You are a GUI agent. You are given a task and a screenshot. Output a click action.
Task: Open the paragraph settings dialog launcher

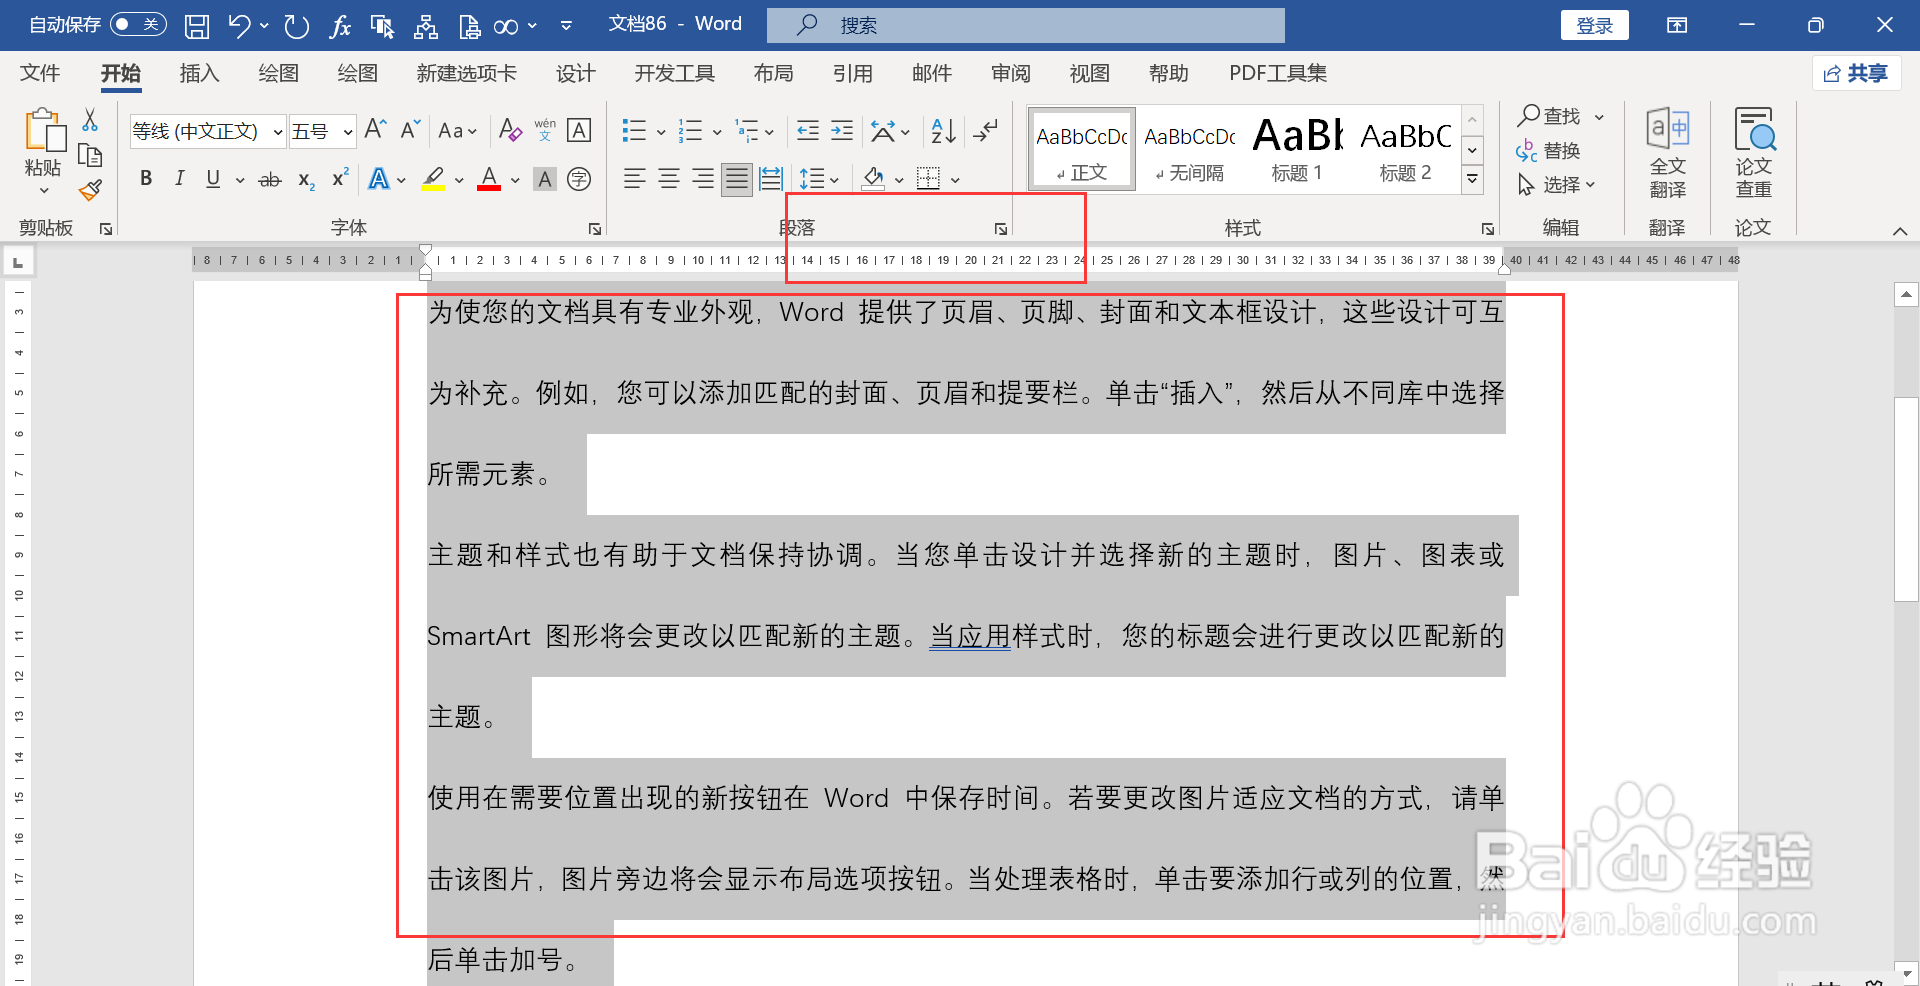(1001, 229)
